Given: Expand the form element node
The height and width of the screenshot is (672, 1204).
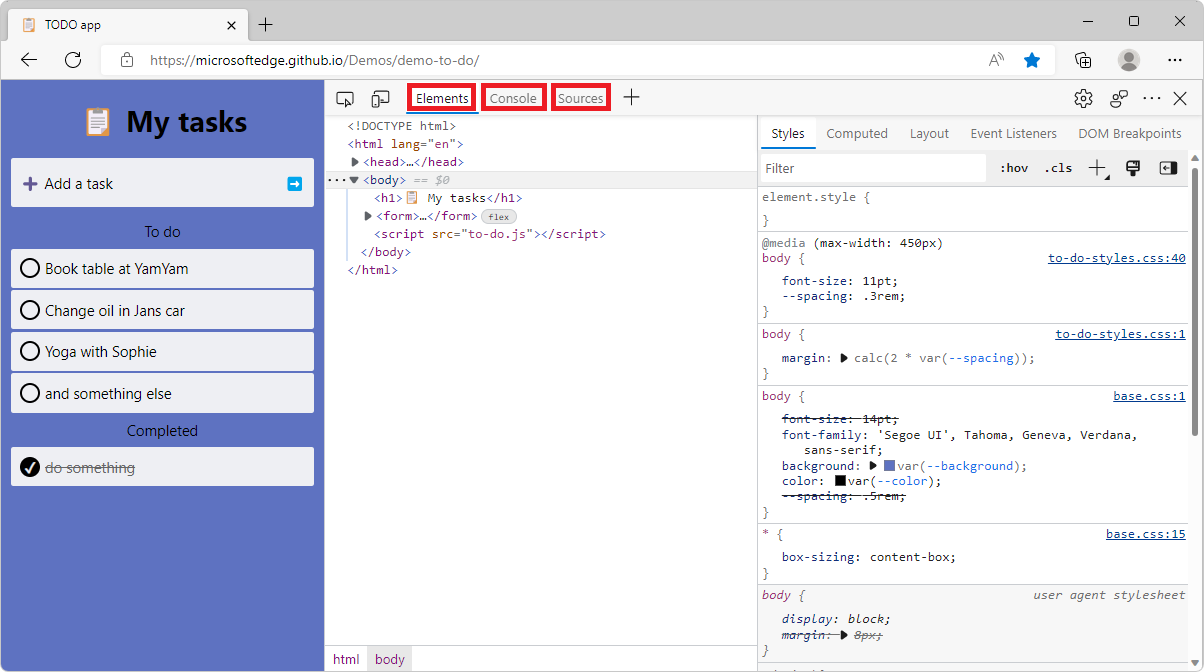Looking at the screenshot, I should pyautogui.click(x=368, y=215).
